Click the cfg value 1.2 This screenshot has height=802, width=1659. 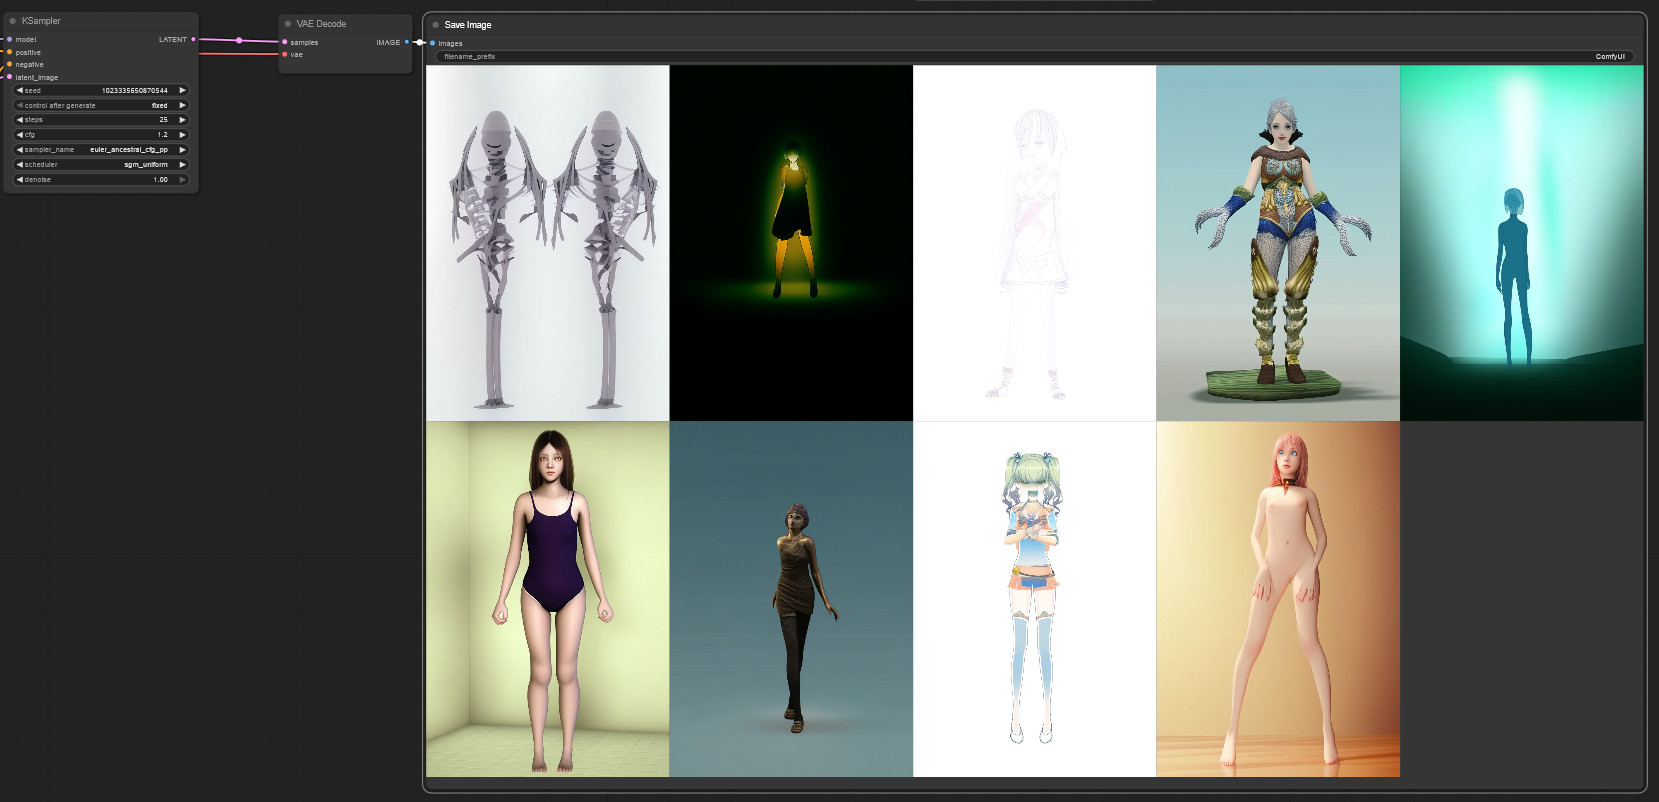coord(163,135)
